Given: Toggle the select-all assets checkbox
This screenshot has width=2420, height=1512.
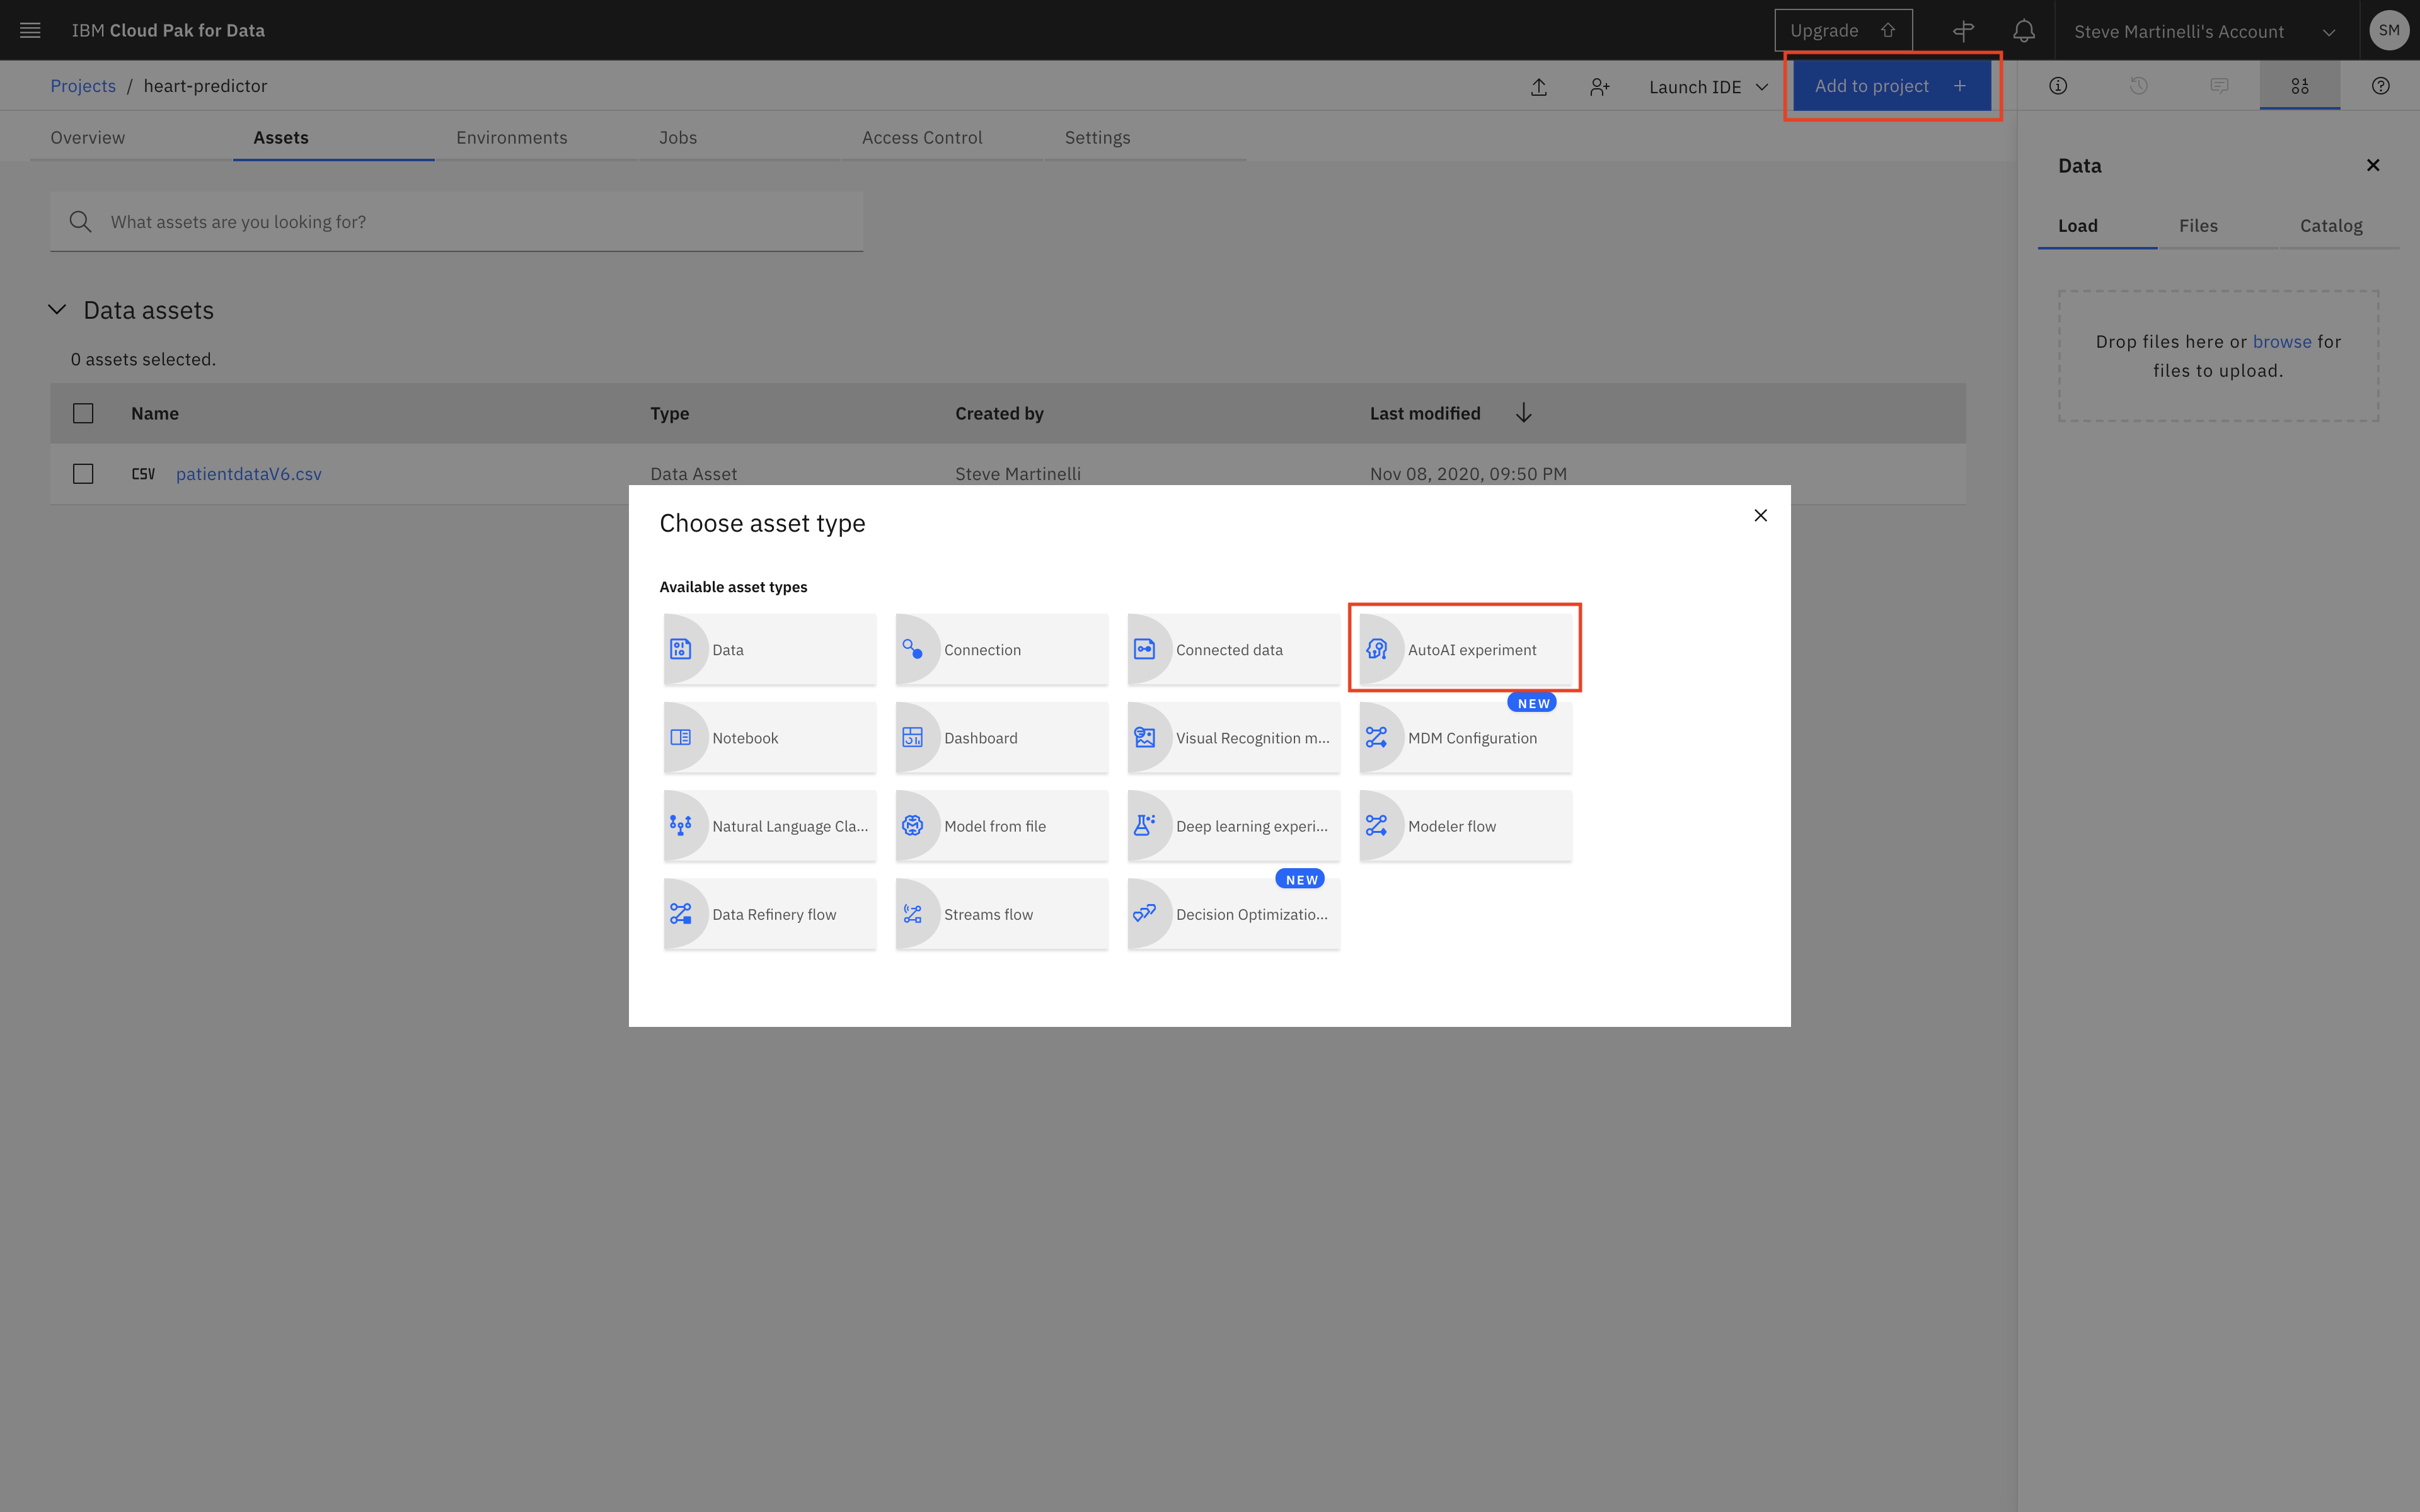Looking at the screenshot, I should (83, 413).
